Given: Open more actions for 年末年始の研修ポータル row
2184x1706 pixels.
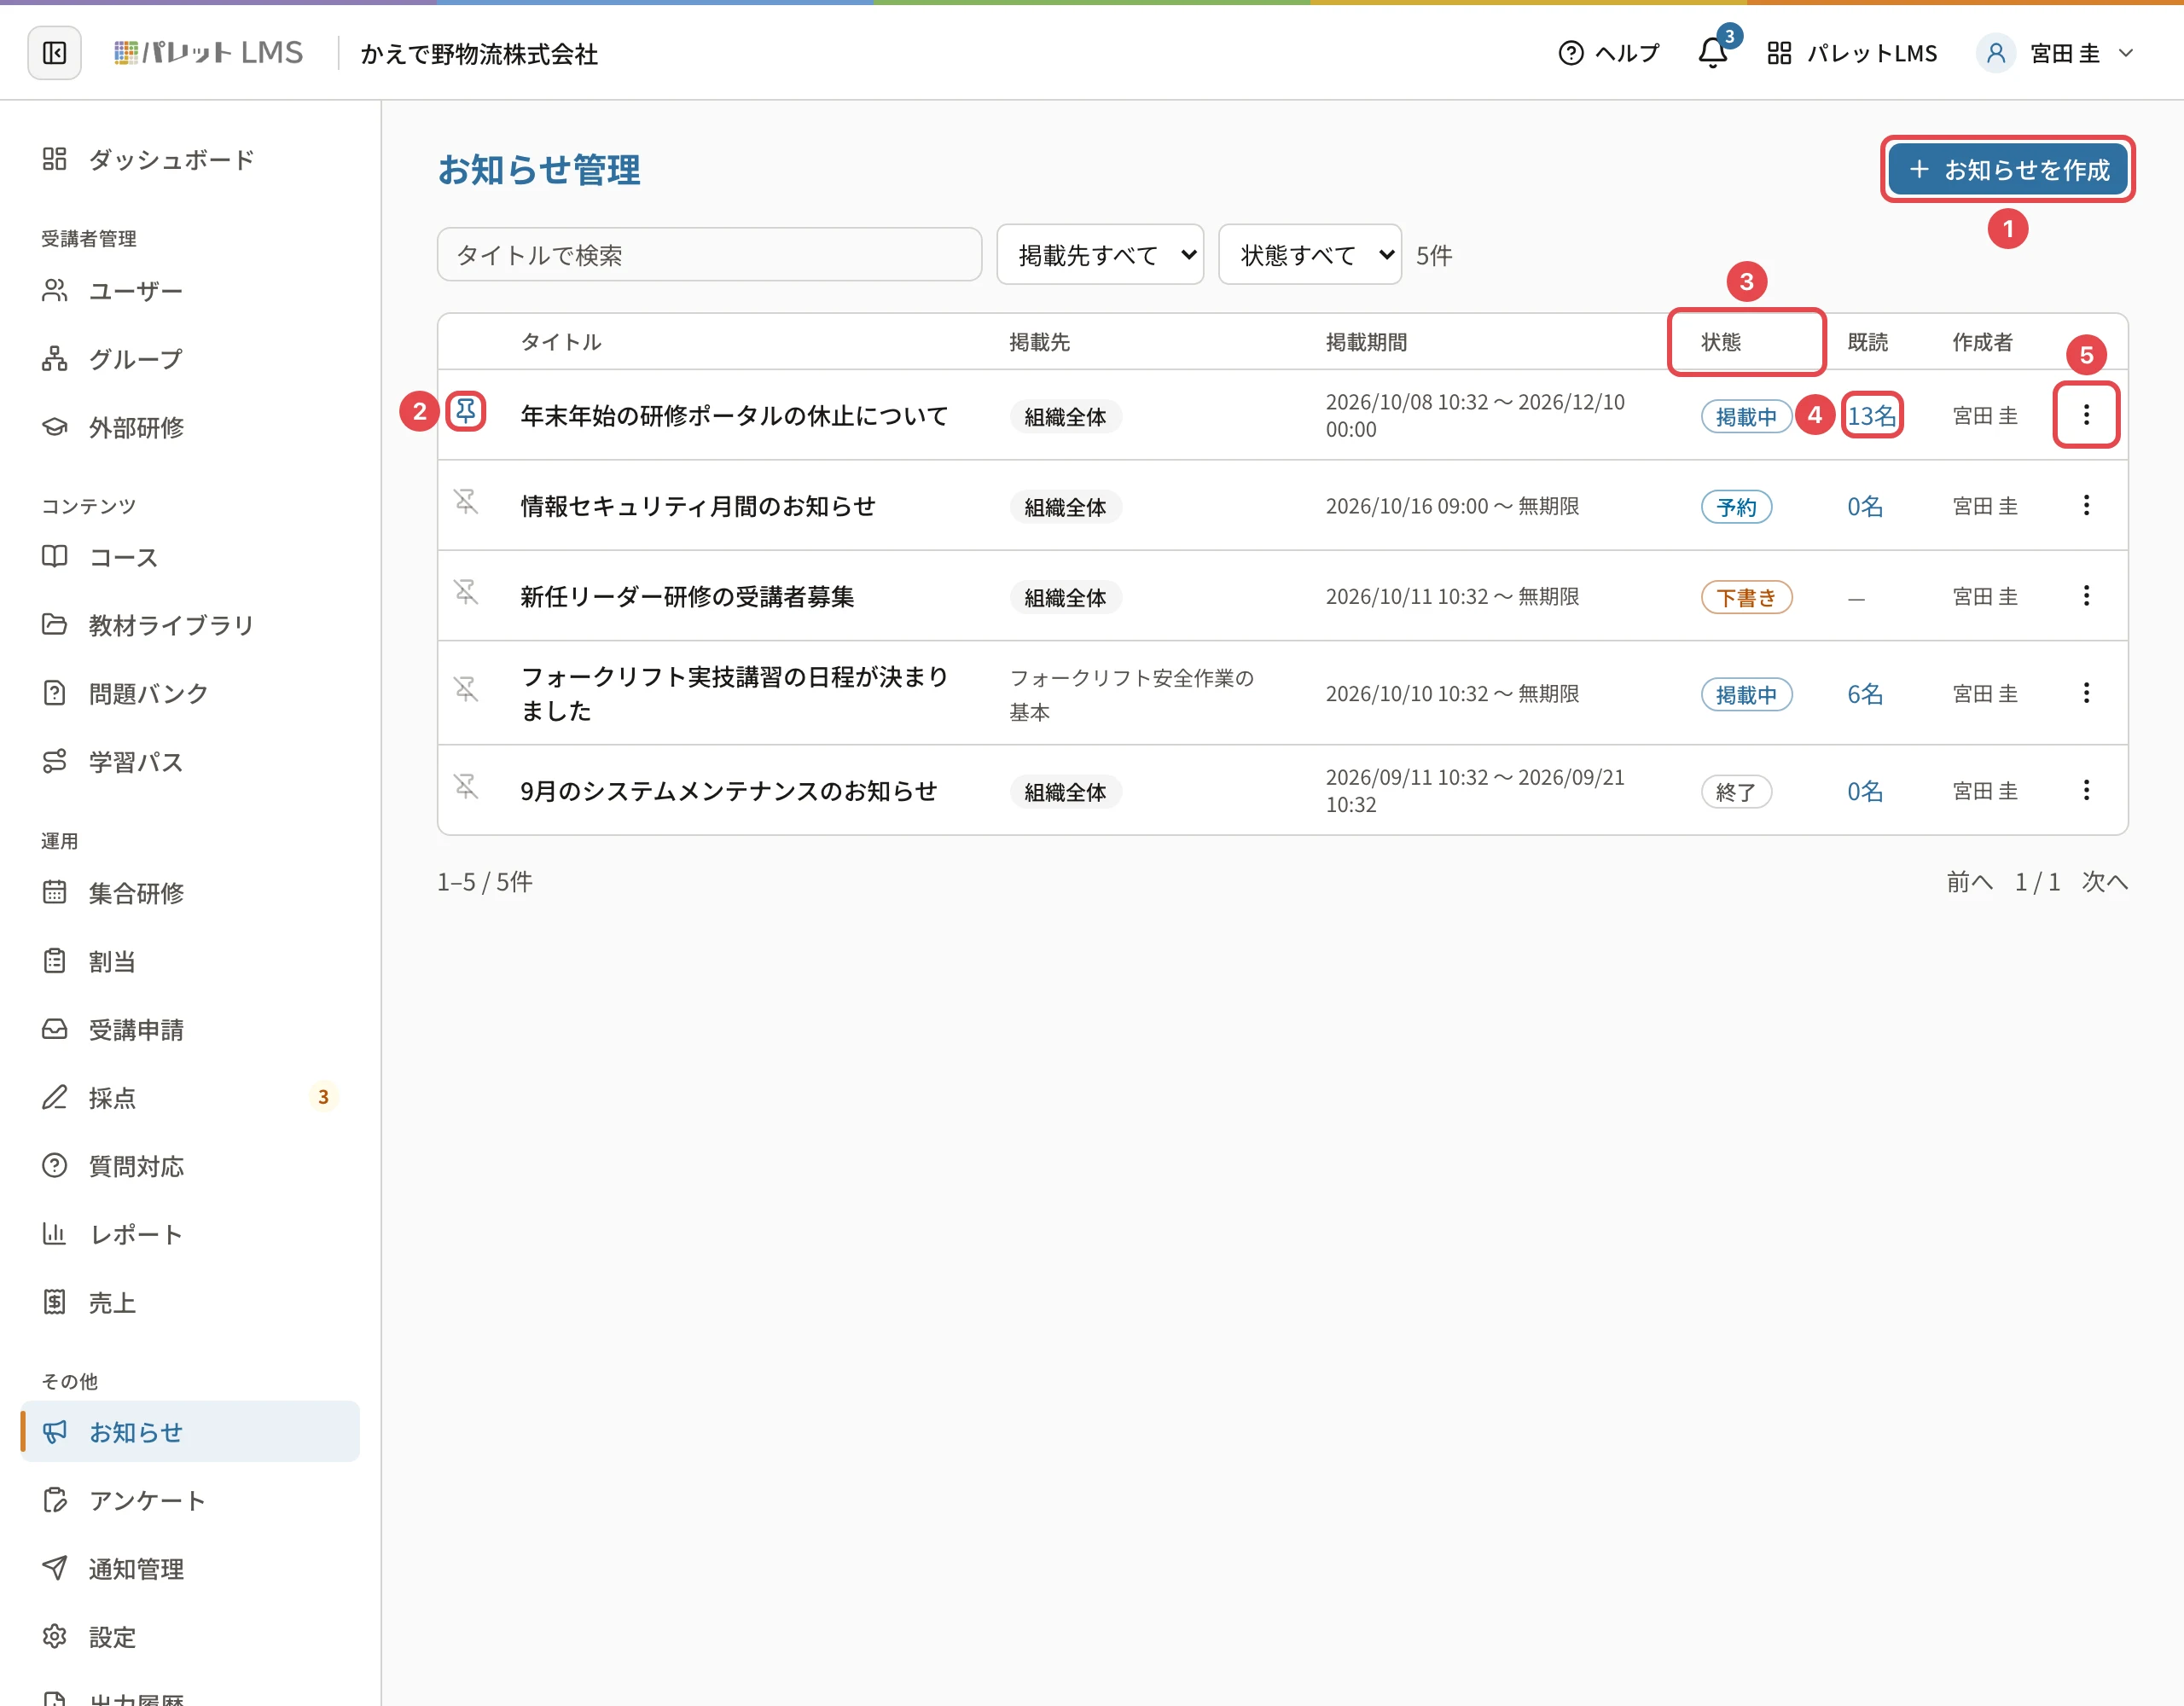Looking at the screenshot, I should point(2086,414).
